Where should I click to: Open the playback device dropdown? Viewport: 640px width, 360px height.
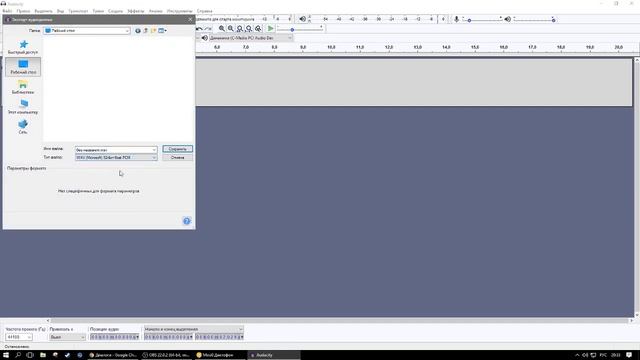coord(251,38)
